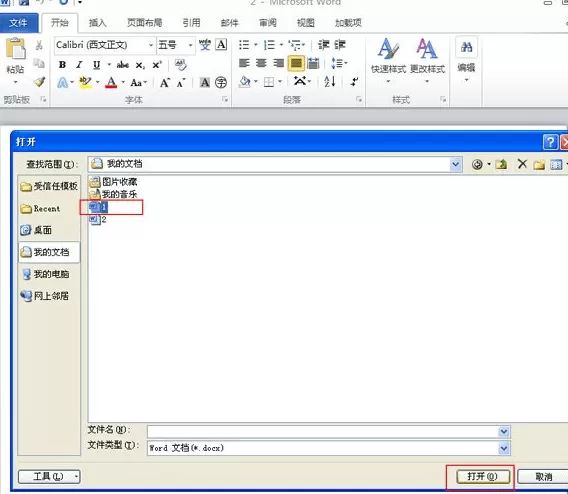Image resolution: width=568 pixels, height=494 pixels.
Task: Click the Open button in dialog
Action: pos(483,477)
